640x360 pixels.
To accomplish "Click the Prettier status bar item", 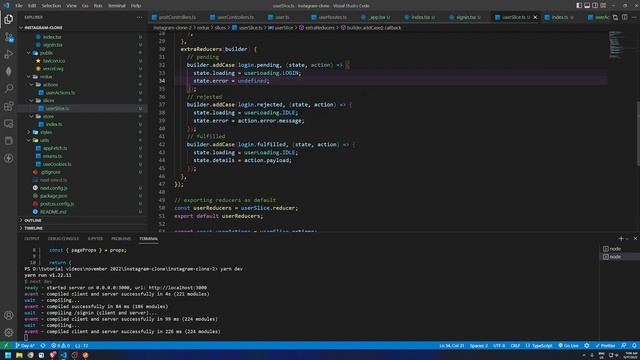I will 605,346.
